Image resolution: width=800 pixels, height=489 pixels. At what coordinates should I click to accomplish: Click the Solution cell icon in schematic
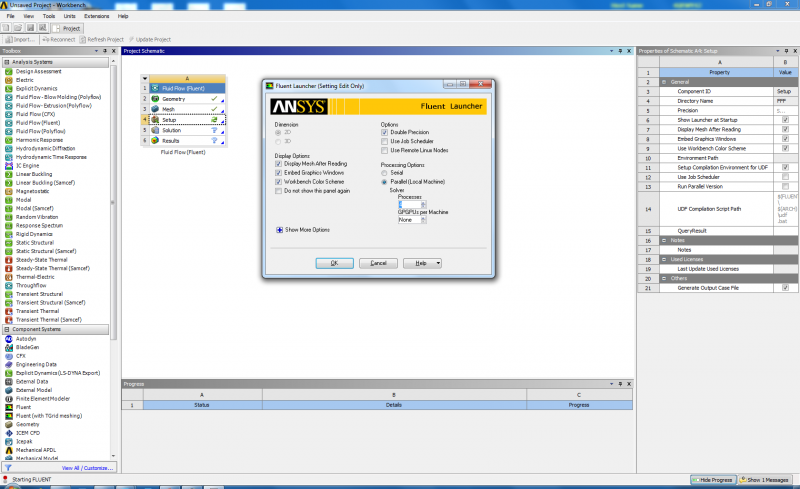point(155,130)
